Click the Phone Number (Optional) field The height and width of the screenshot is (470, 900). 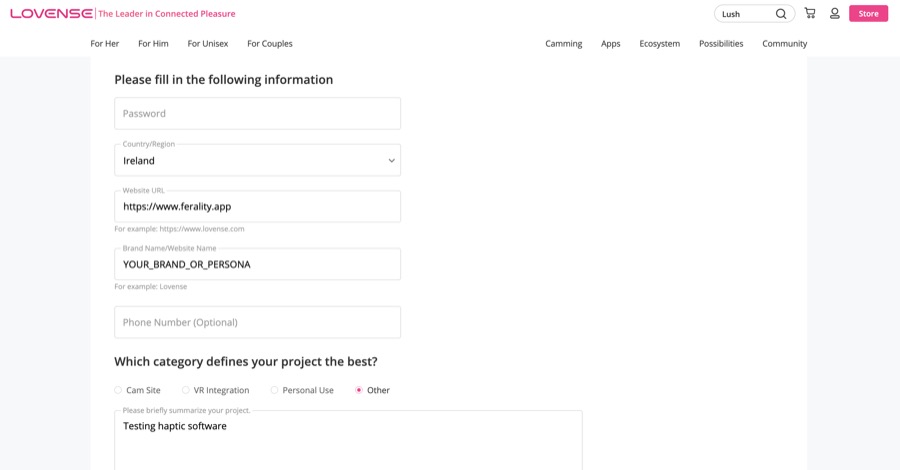click(x=257, y=323)
